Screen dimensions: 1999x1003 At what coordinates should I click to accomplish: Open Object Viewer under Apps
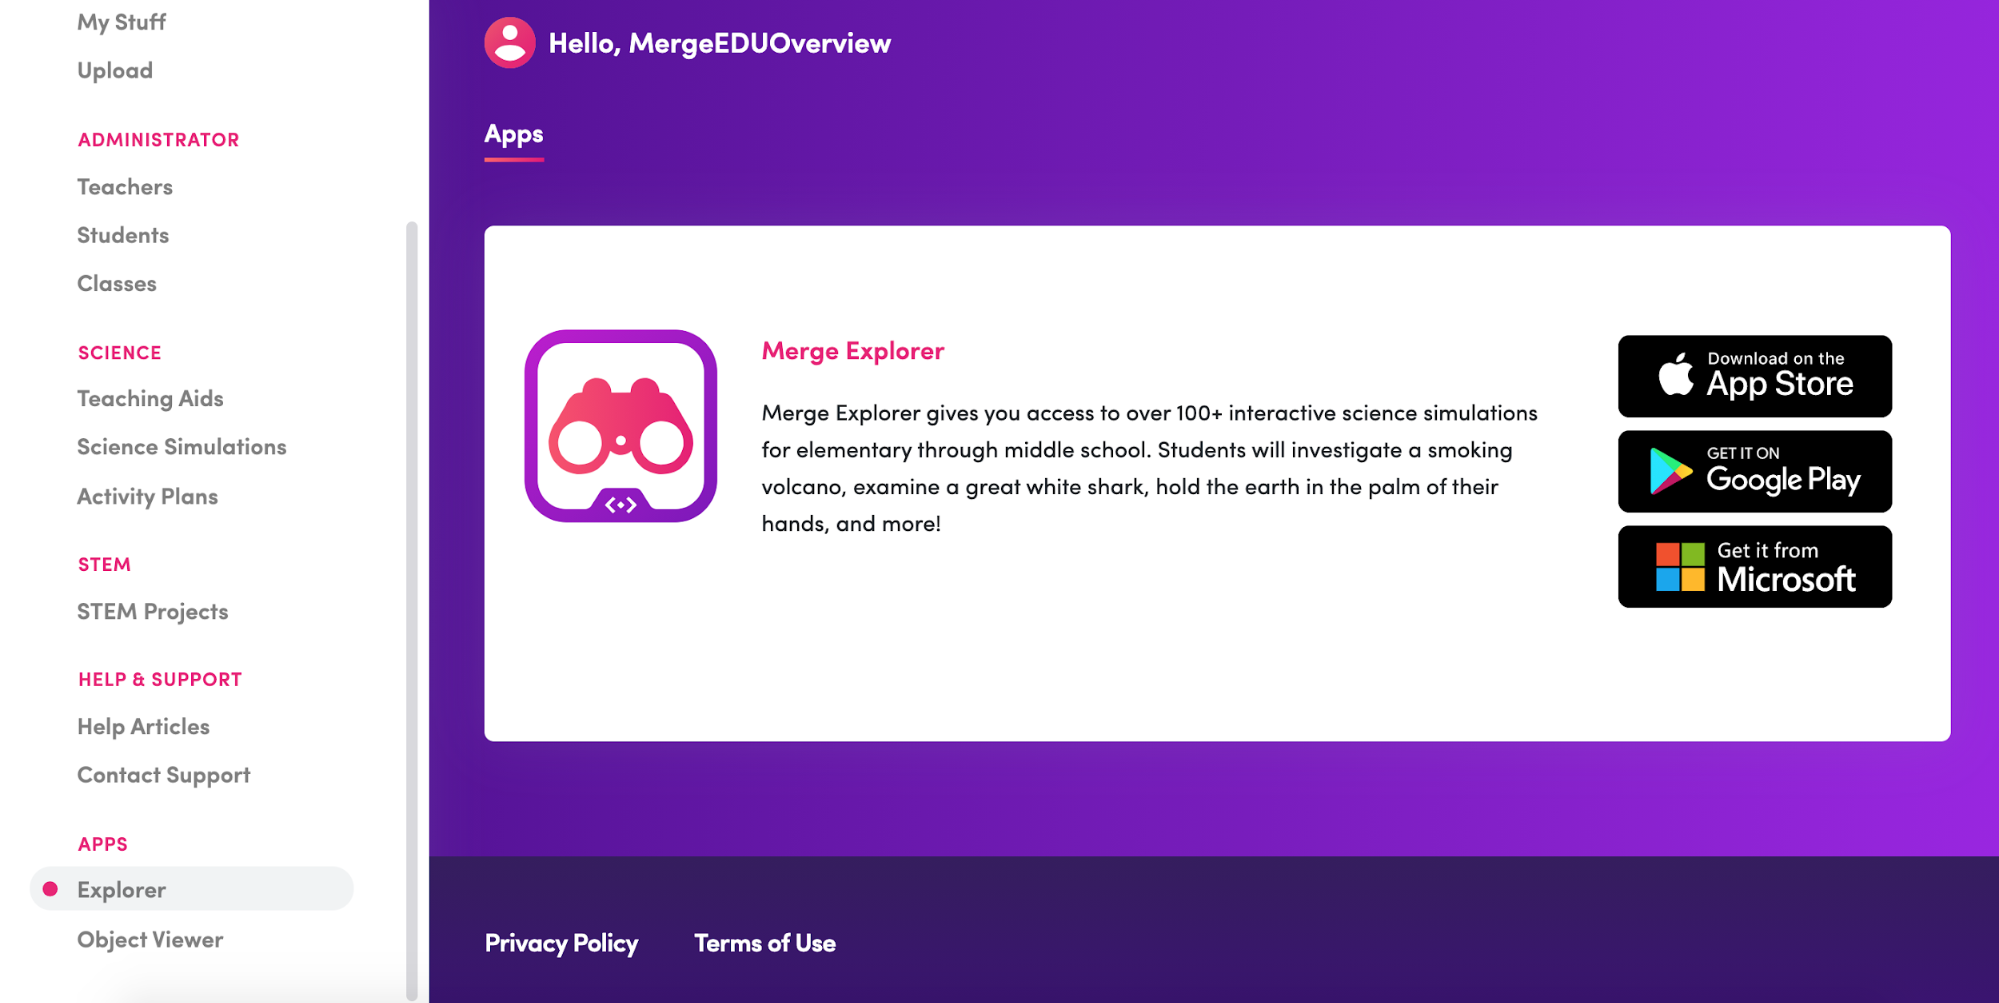[150, 940]
